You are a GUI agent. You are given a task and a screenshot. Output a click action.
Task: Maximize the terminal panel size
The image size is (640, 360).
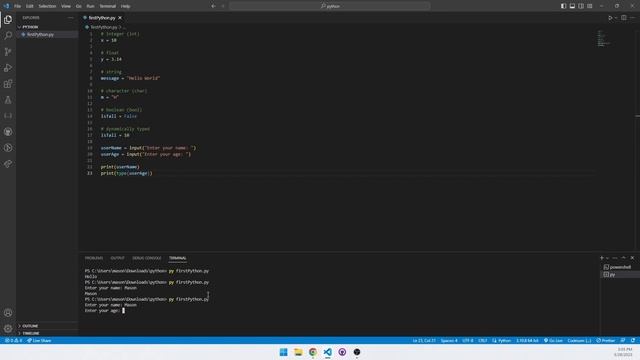point(623,258)
